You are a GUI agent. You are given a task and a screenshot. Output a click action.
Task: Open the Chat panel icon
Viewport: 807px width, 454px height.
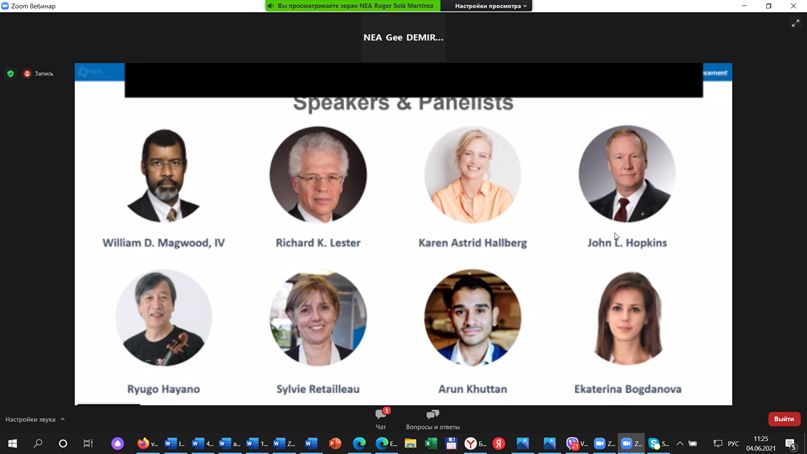pos(381,414)
